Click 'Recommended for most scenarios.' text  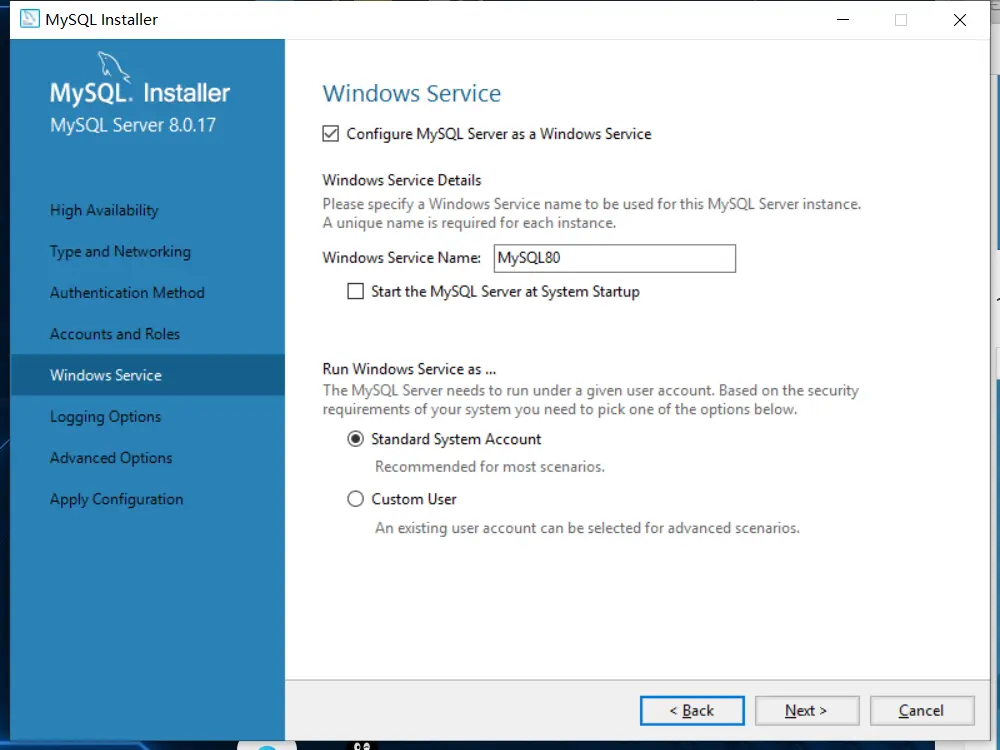[489, 467]
